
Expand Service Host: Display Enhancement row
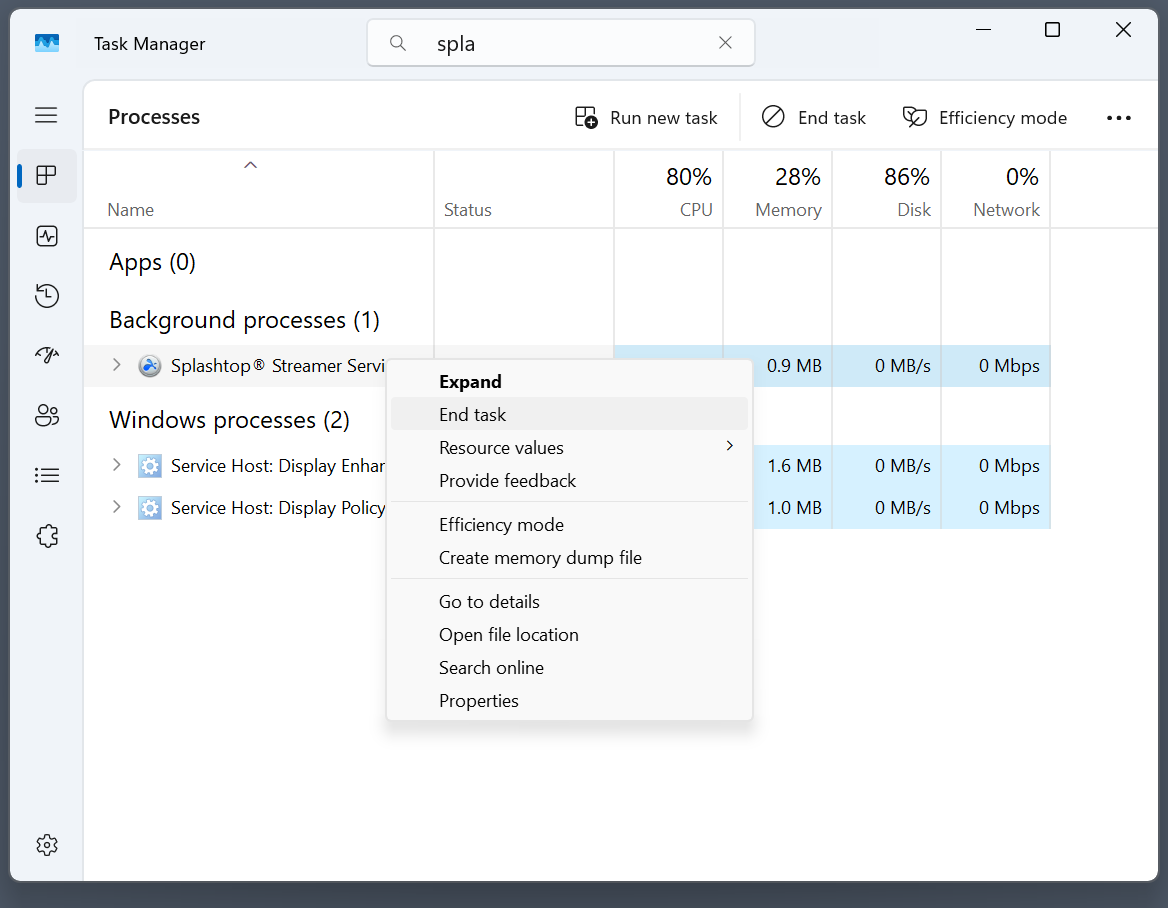117,466
